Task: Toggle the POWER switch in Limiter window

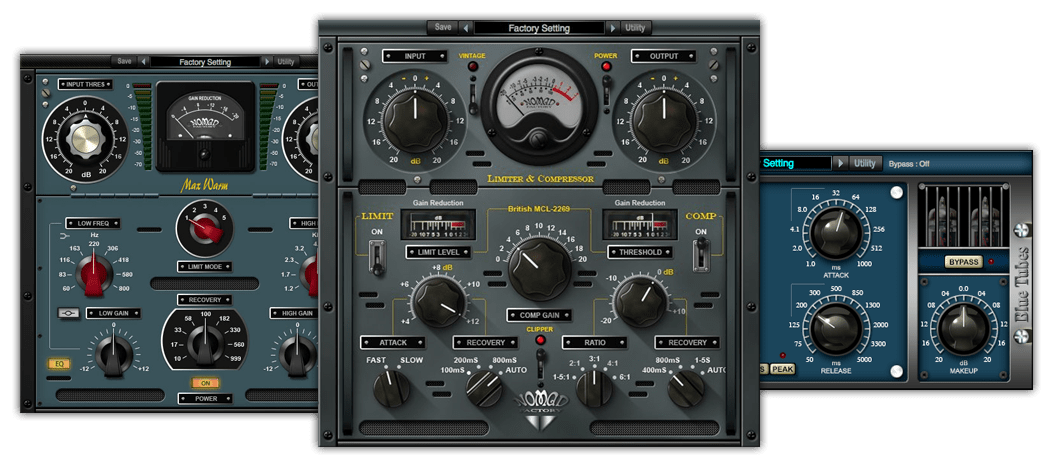Action: click(607, 93)
